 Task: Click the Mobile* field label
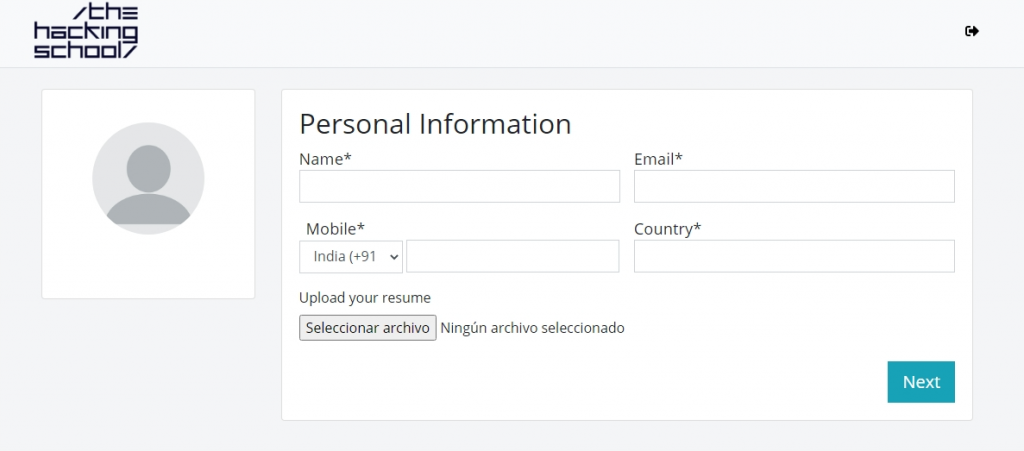(335, 229)
